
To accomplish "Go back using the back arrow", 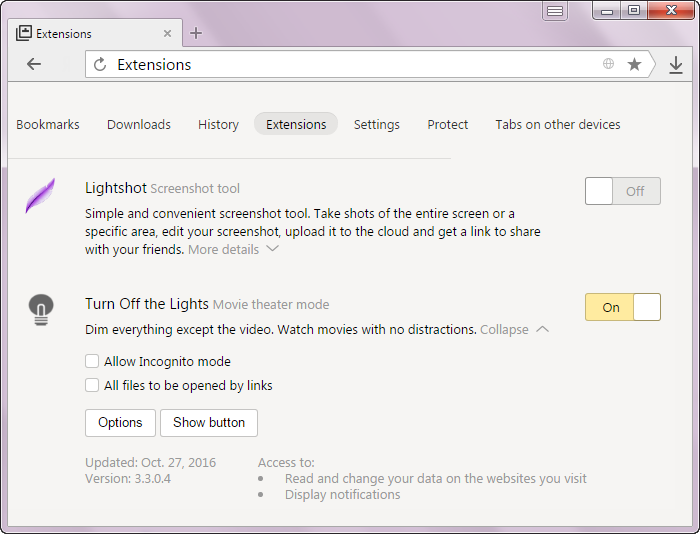I will [34, 64].
